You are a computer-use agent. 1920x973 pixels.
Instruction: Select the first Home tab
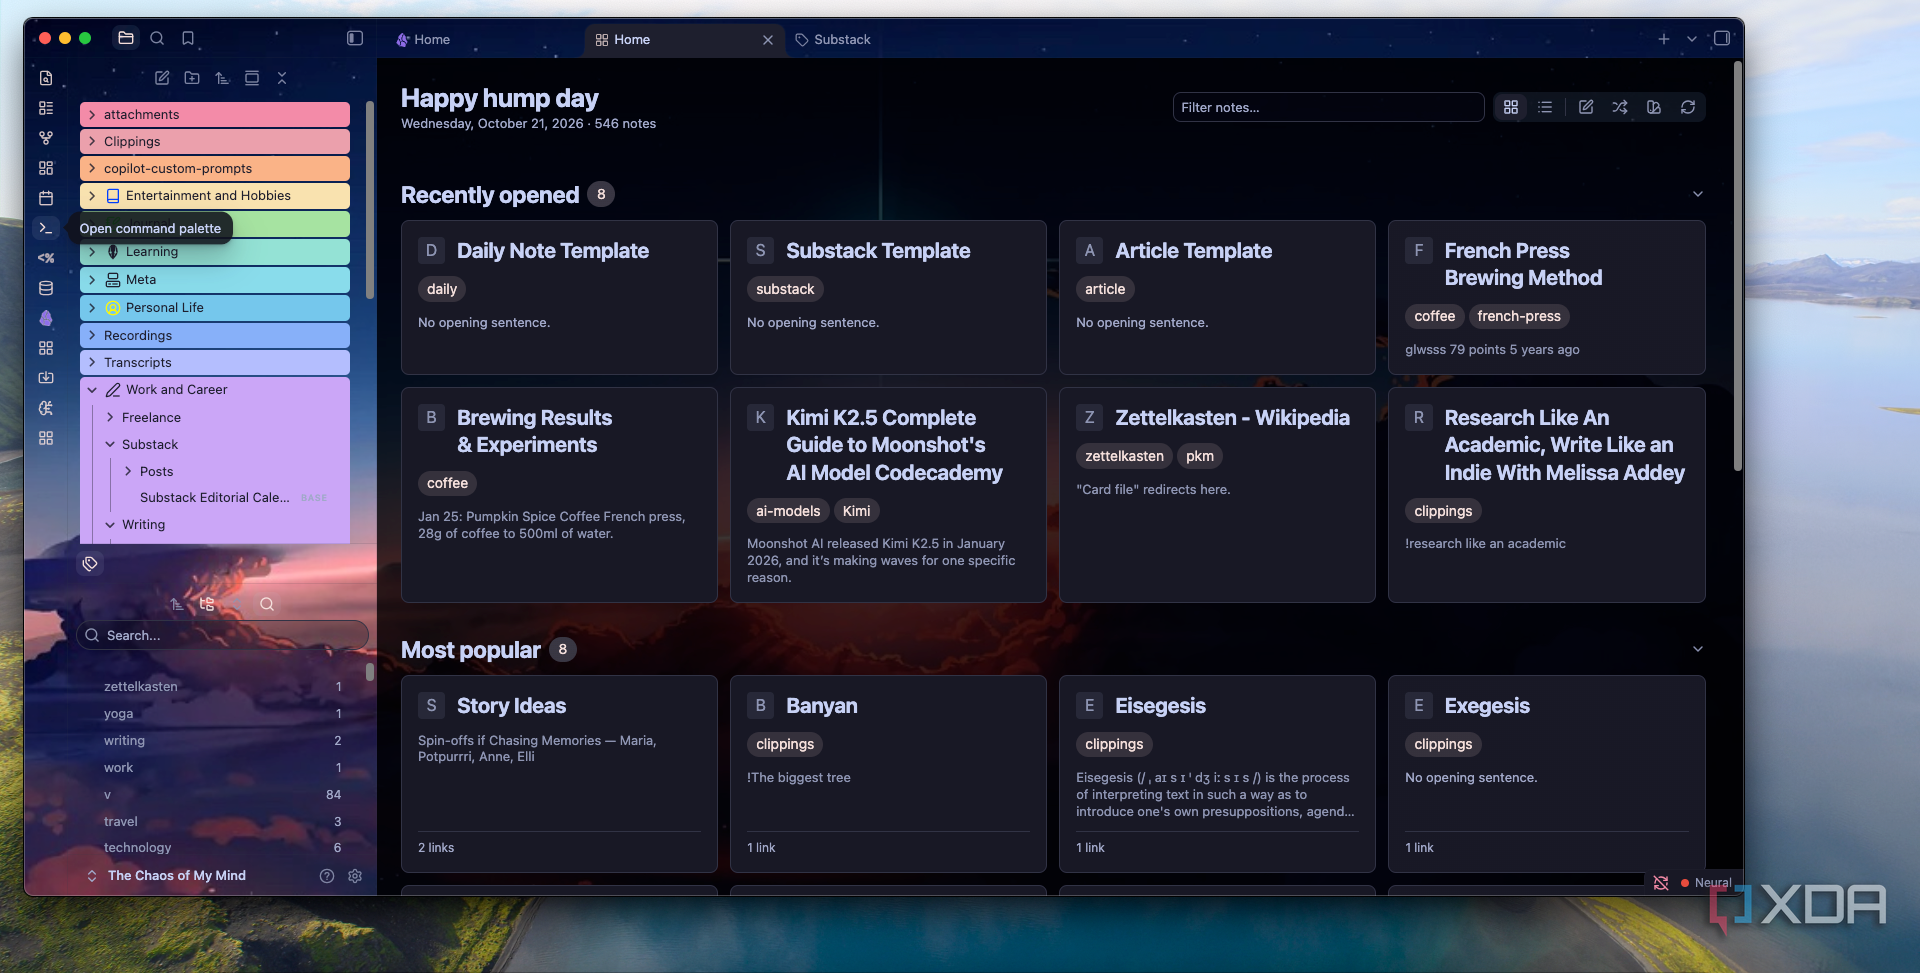pos(424,39)
